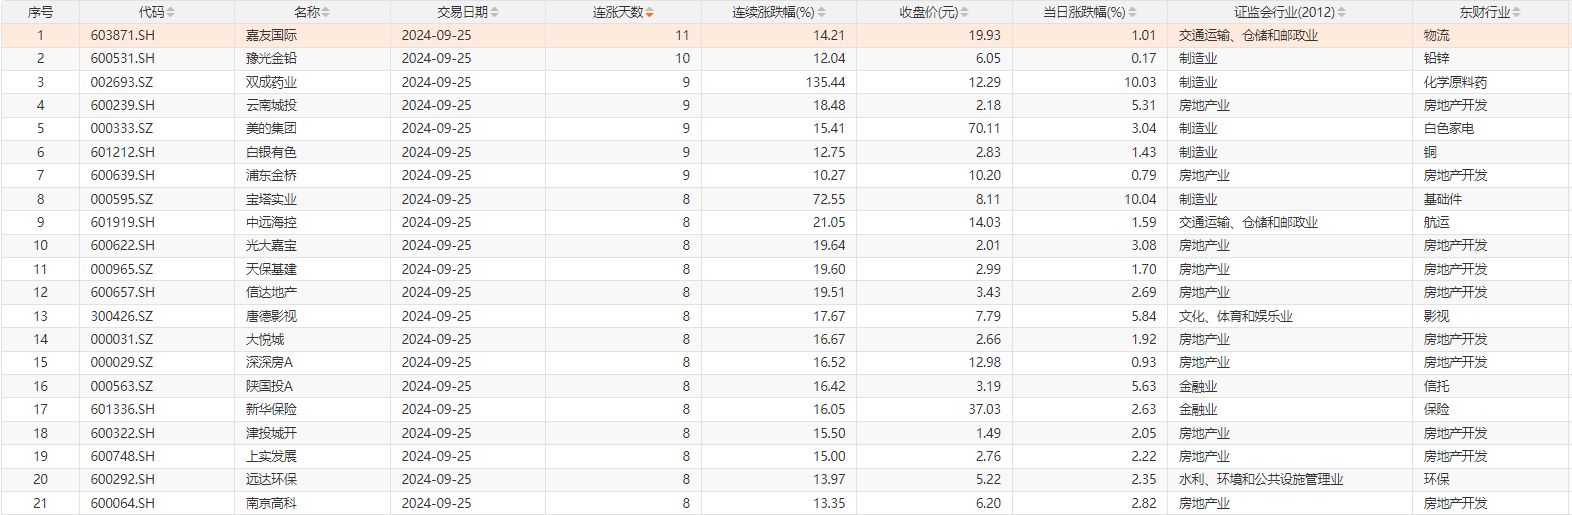1572x515 pixels.
Task: Select stock code 600531.SH
Action: pos(123,58)
